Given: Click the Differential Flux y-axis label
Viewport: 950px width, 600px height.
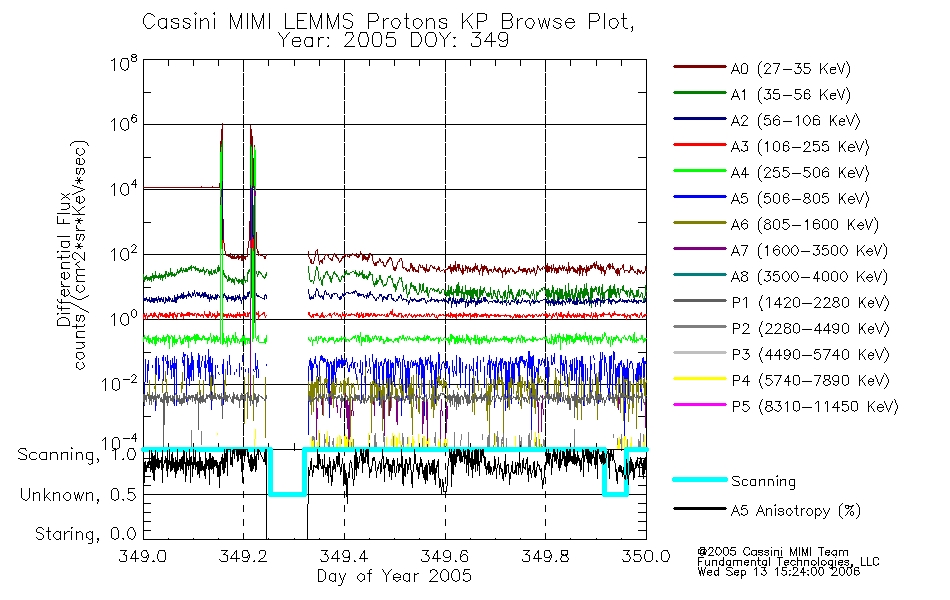Looking at the screenshot, I should 64,259.
